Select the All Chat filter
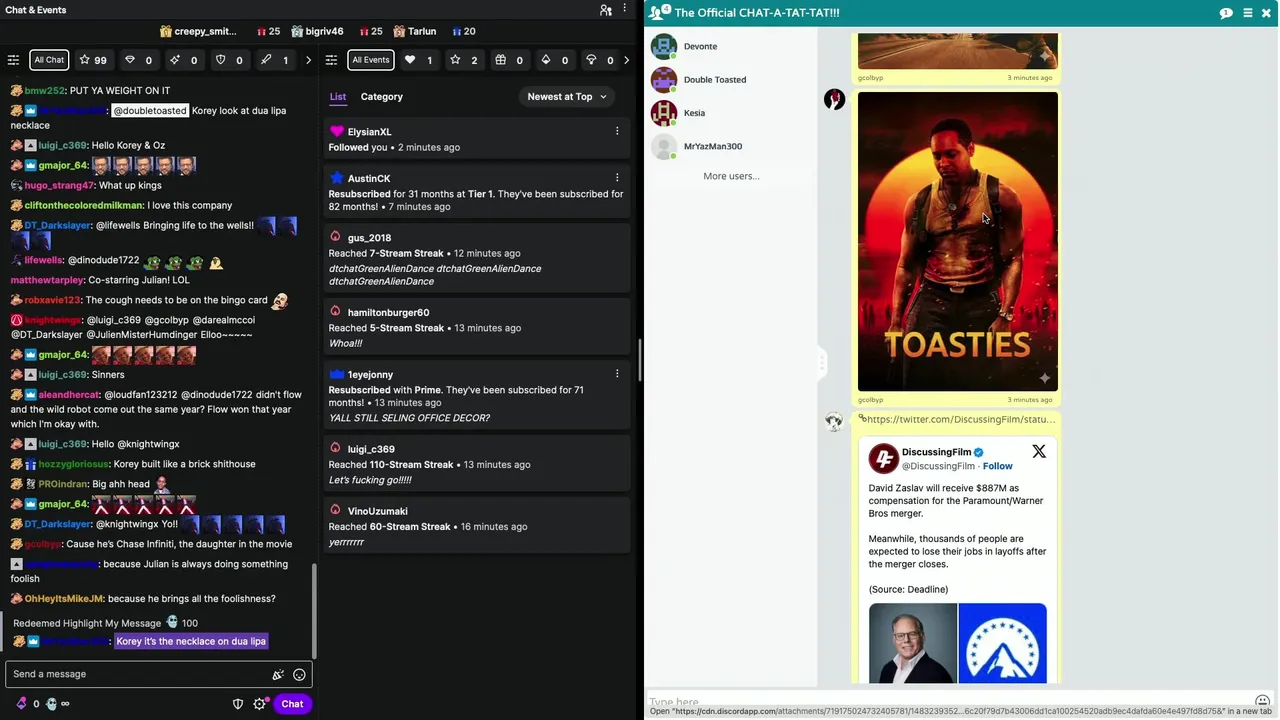The height and width of the screenshot is (720, 1280). (x=49, y=60)
